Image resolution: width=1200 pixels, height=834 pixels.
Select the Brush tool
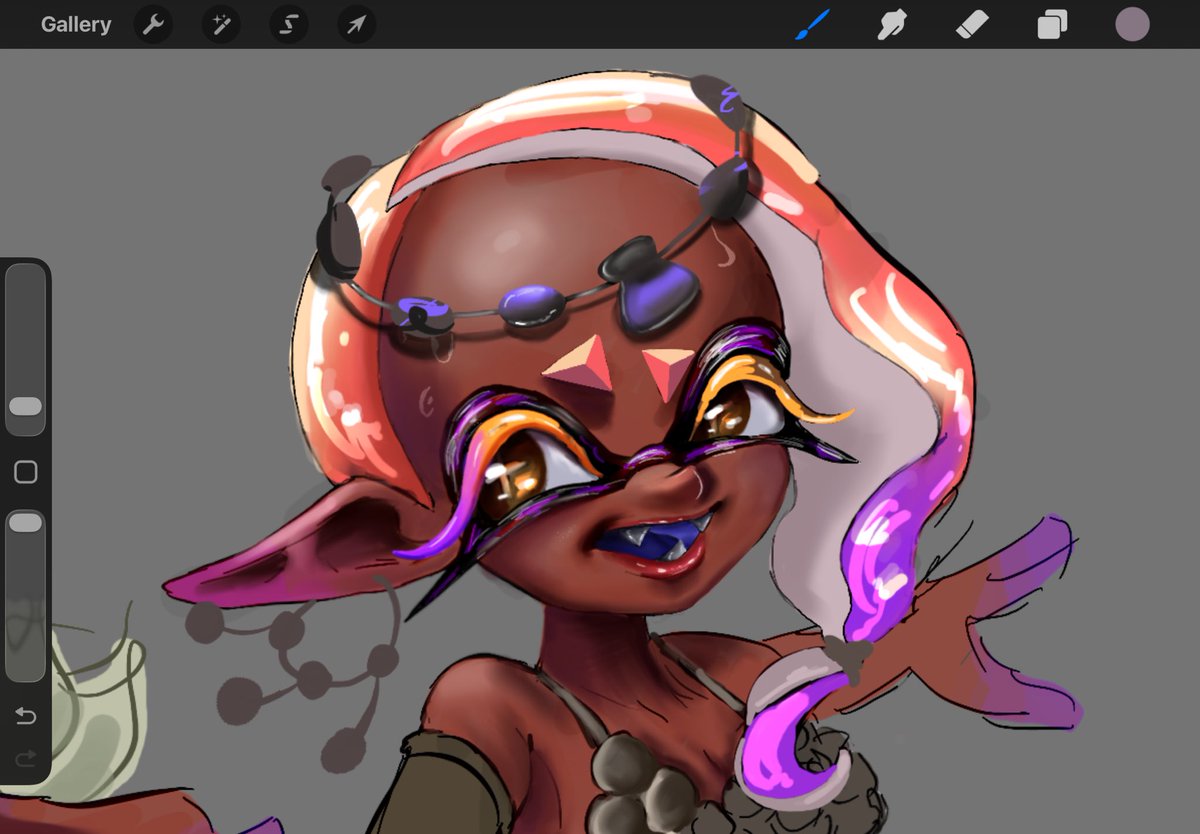pos(813,24)
